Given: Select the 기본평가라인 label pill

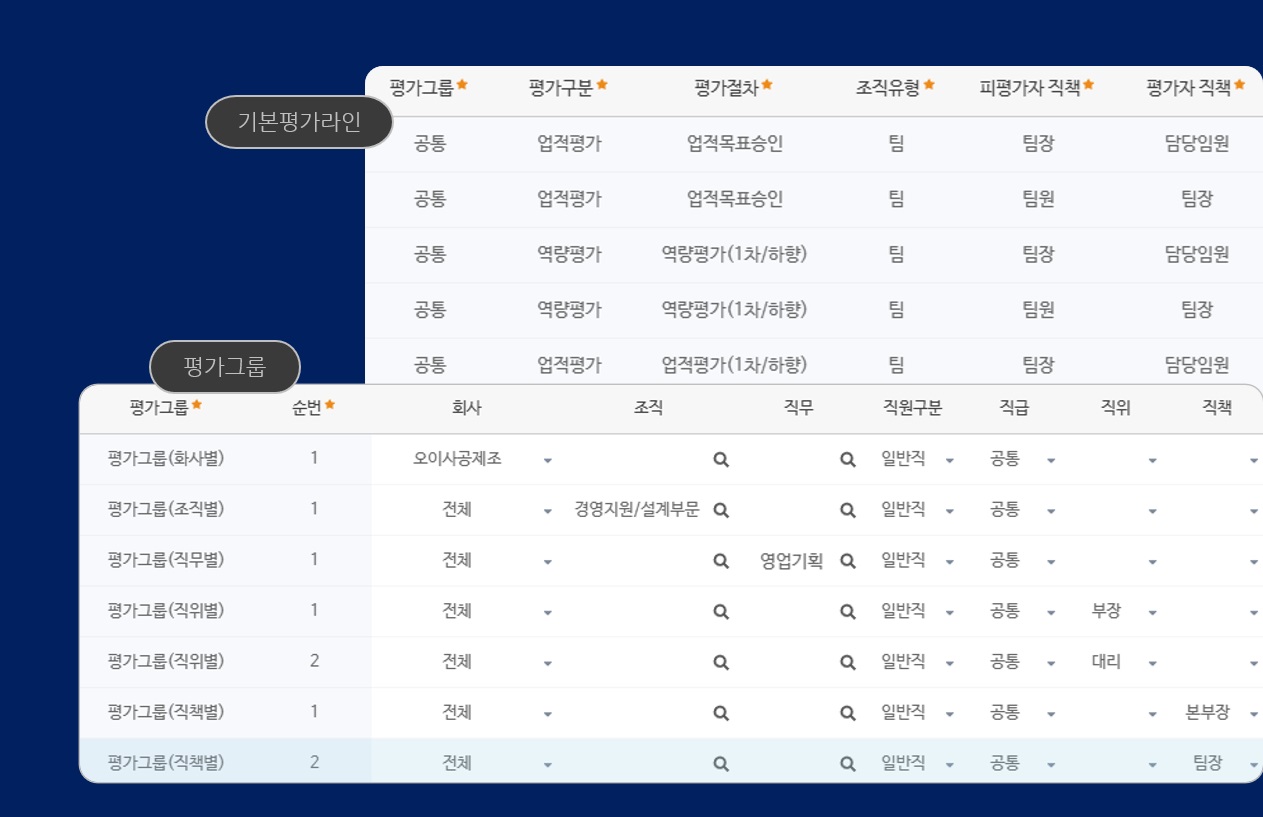Looking at the screenshot, I should [299, 121].
